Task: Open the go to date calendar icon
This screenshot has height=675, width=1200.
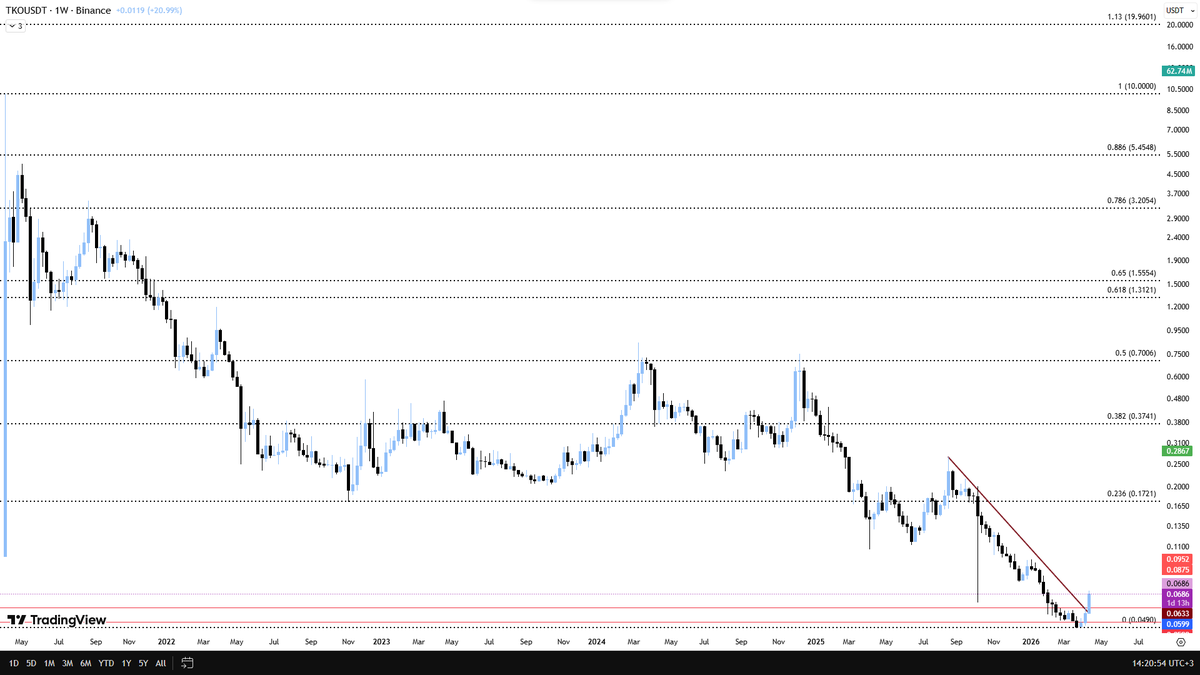Action: [x=187, y=663]
